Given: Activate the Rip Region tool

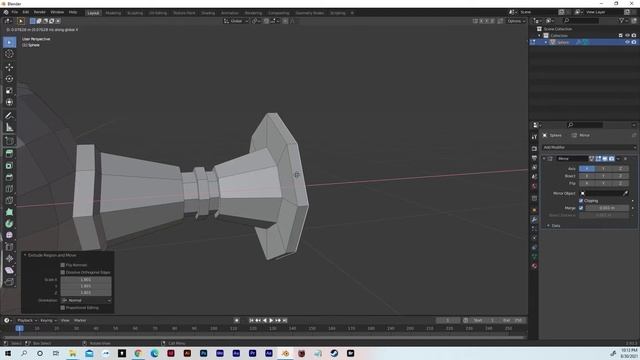Looking at the screenshot, I should [9, 282].
